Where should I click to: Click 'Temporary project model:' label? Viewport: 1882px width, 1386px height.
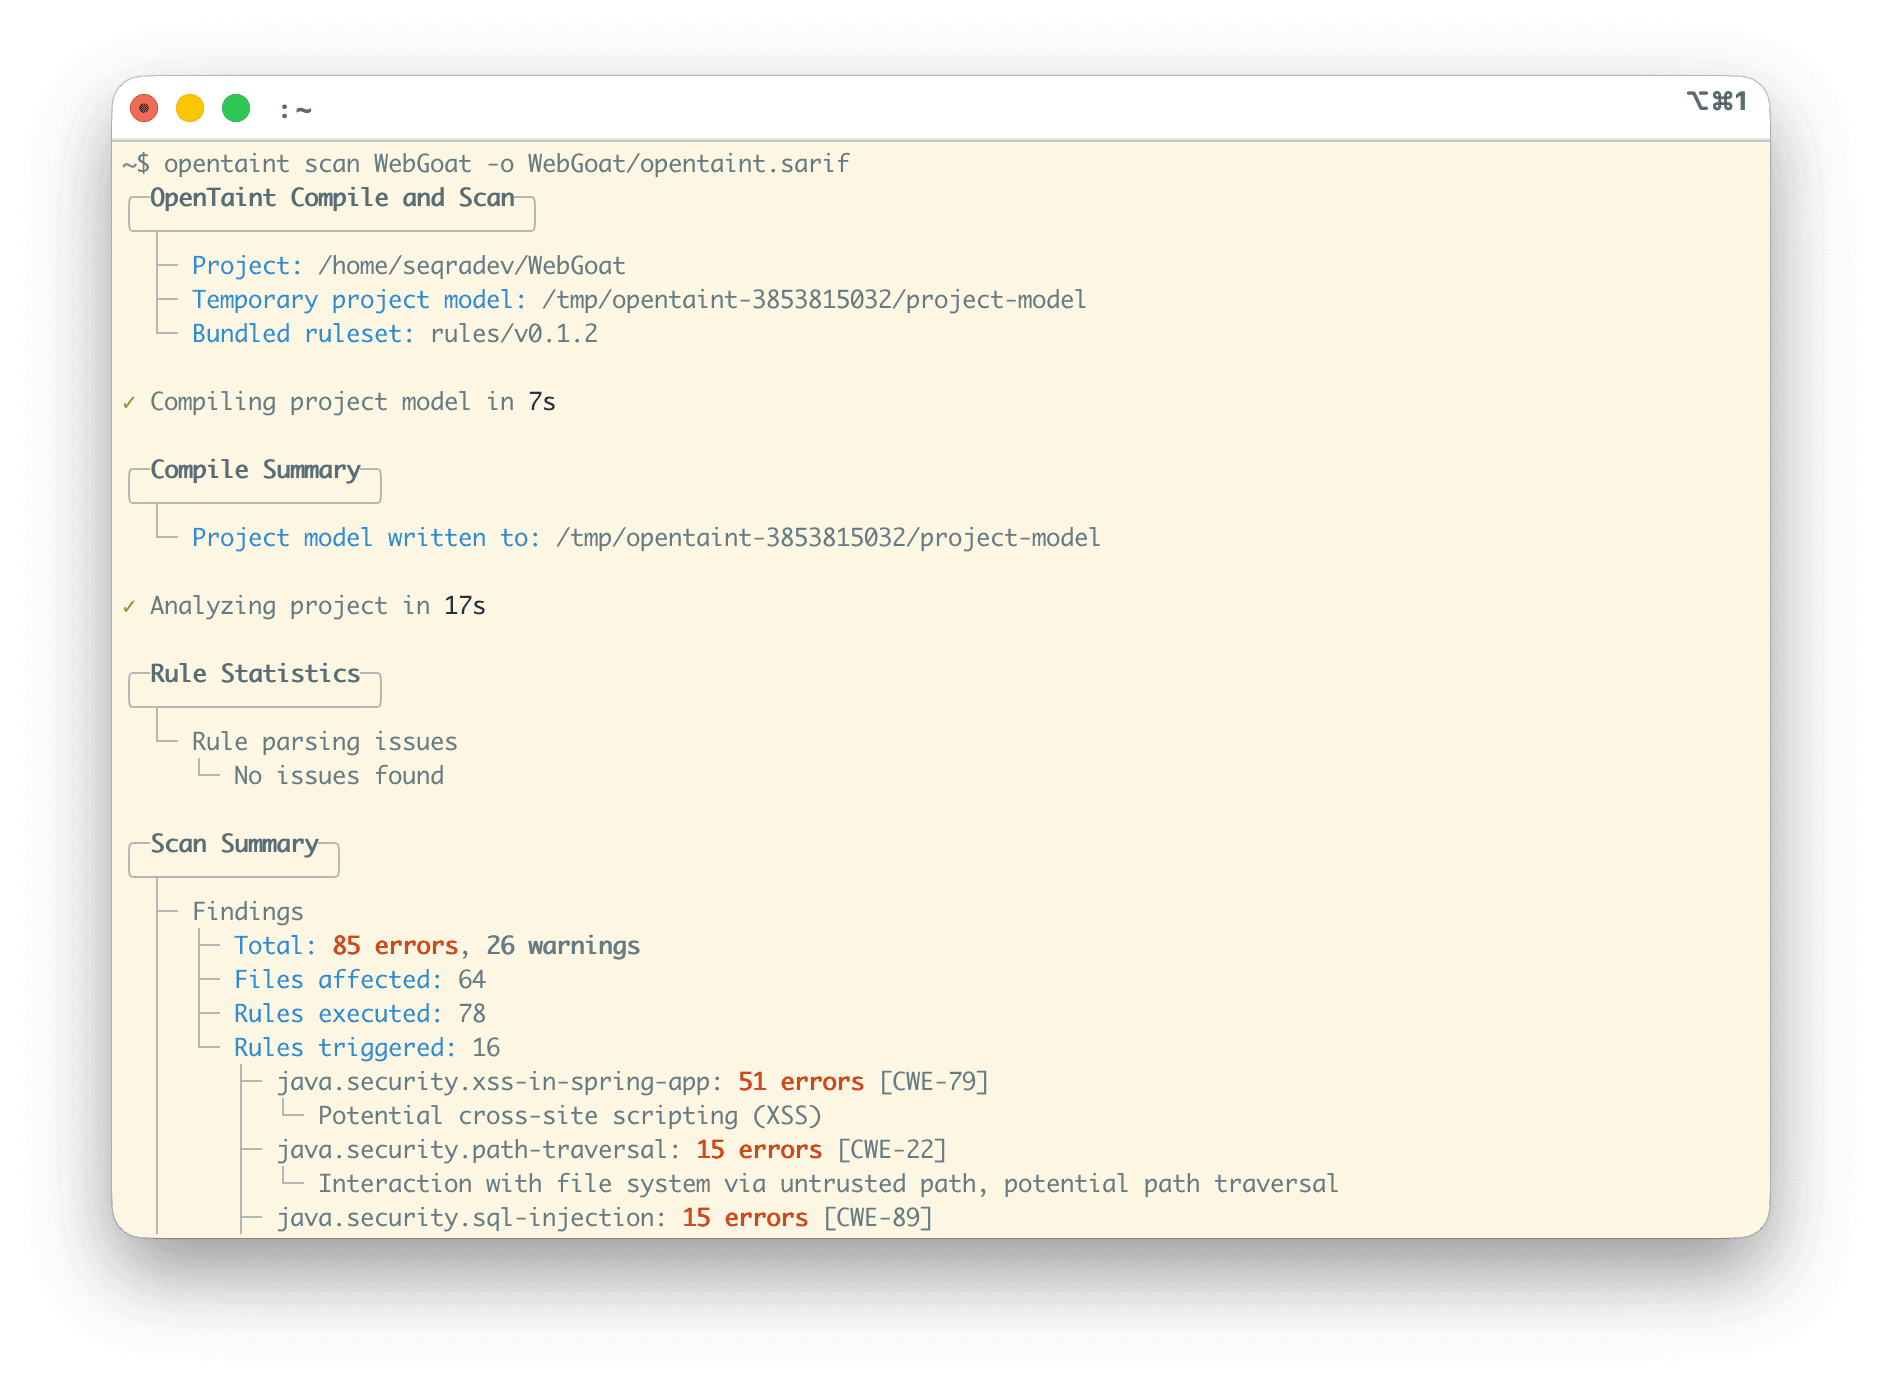click(359, 300)
